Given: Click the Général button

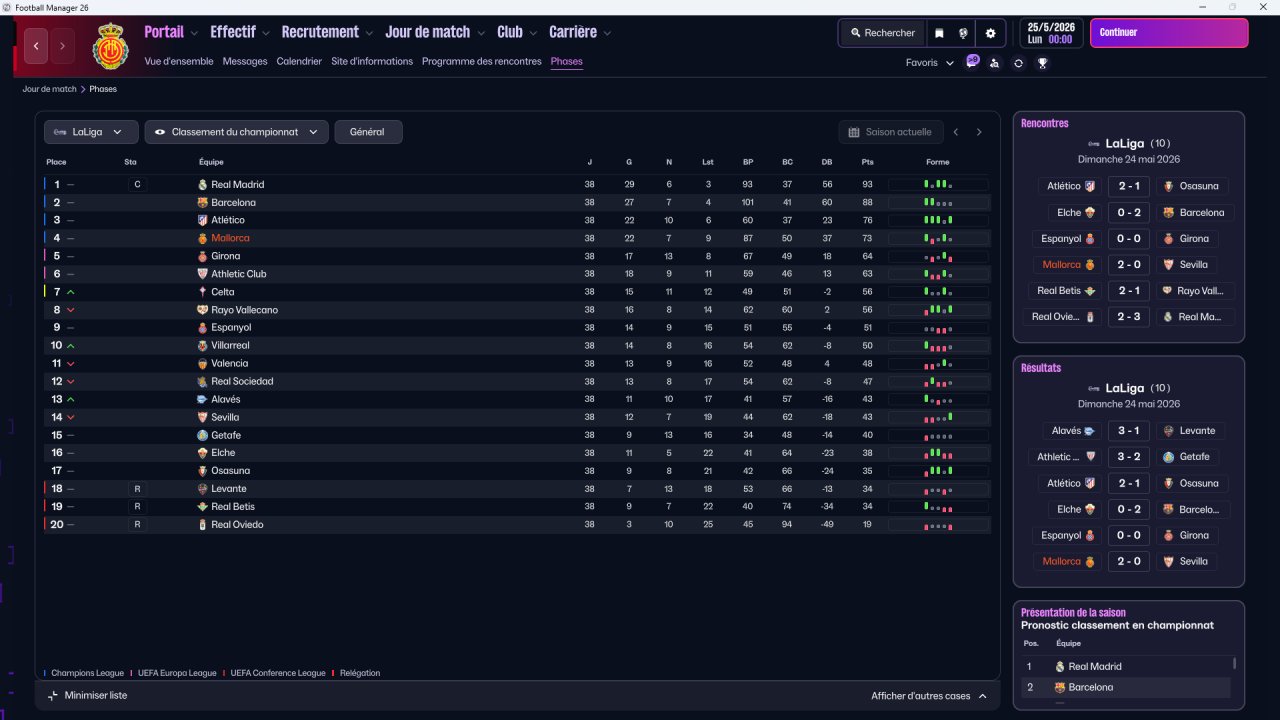Looking at the screenshot, I should [368, 132].
